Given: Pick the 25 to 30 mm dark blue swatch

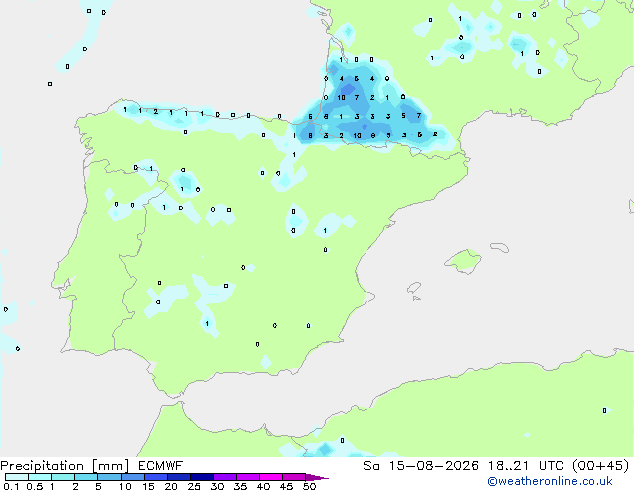Looking at the screenshot, I should pos(201,477).
